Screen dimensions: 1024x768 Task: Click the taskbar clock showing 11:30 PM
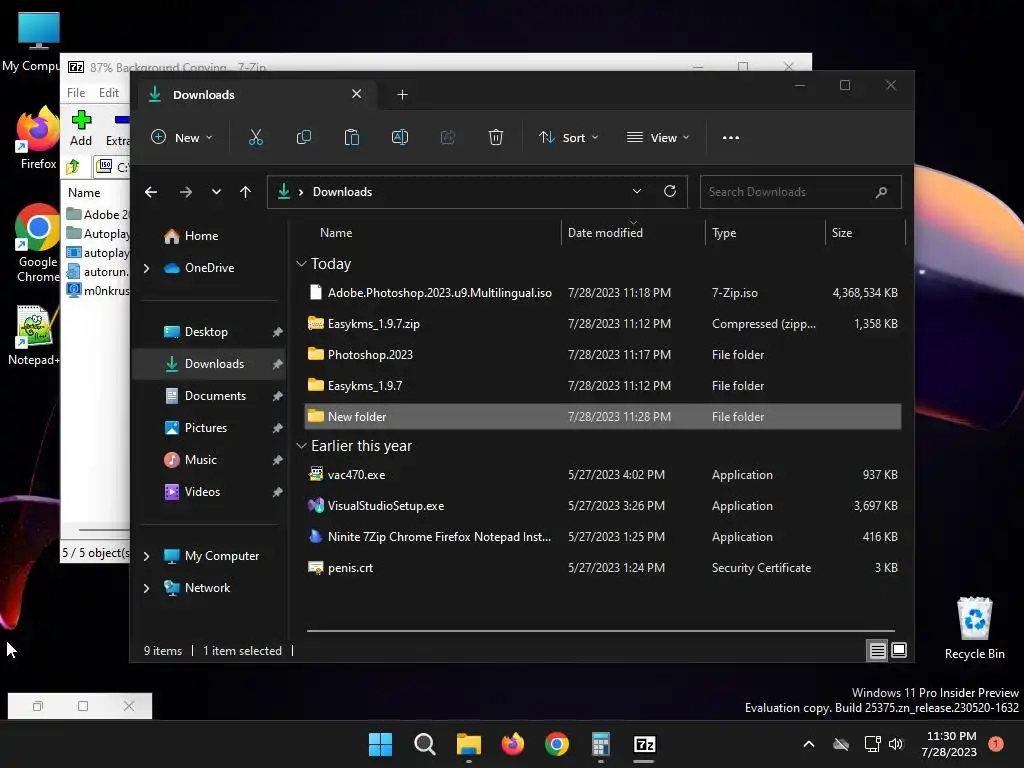(951, 744)
